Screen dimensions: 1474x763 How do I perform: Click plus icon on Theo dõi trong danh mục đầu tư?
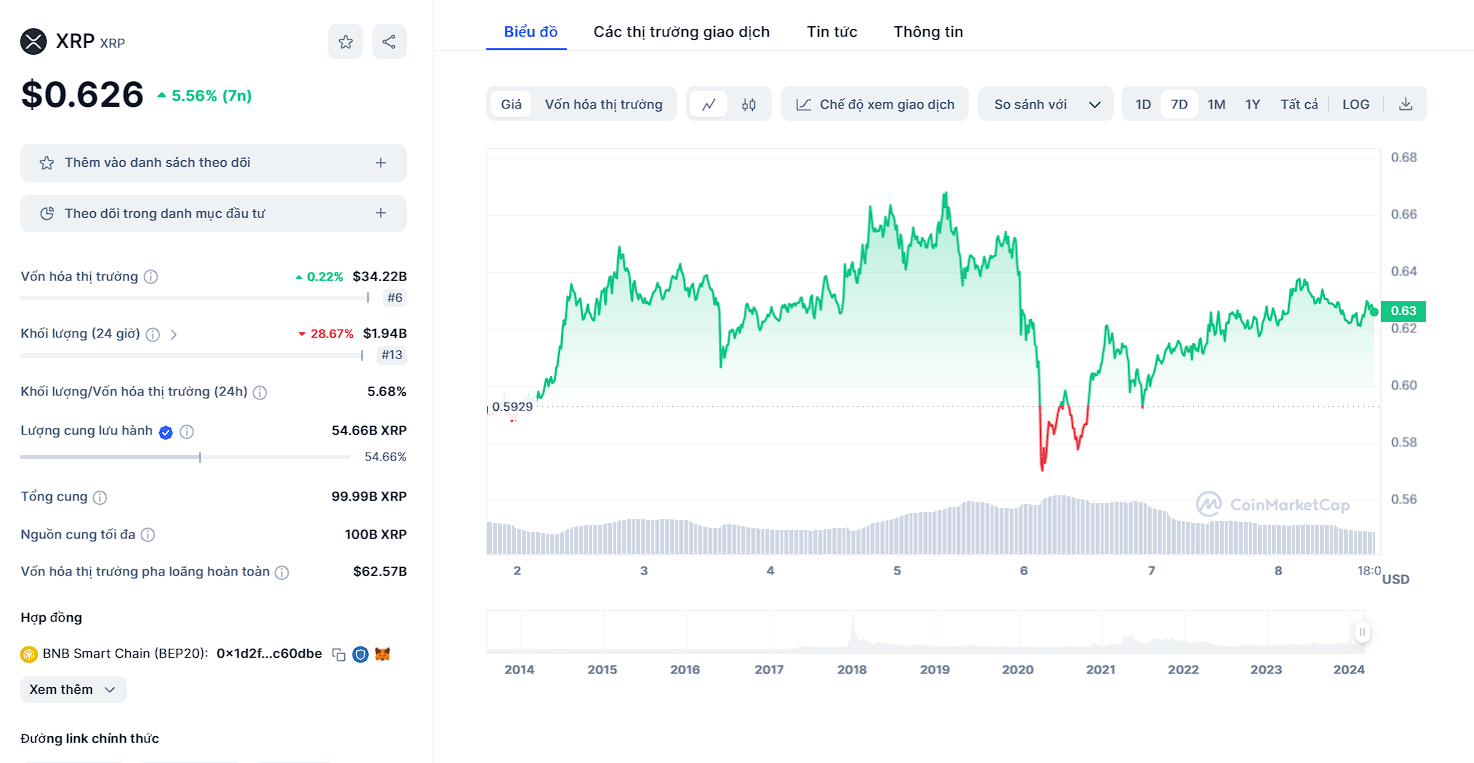click(x=381, y=213)
